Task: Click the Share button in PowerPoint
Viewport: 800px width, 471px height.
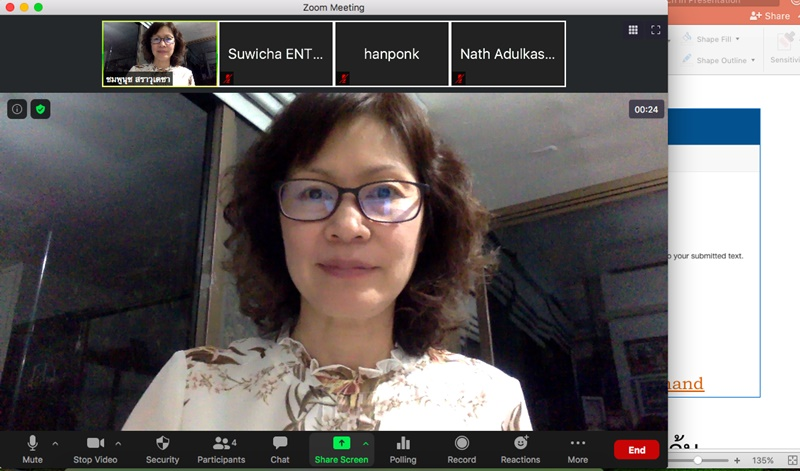Action: tap(770, 16)
